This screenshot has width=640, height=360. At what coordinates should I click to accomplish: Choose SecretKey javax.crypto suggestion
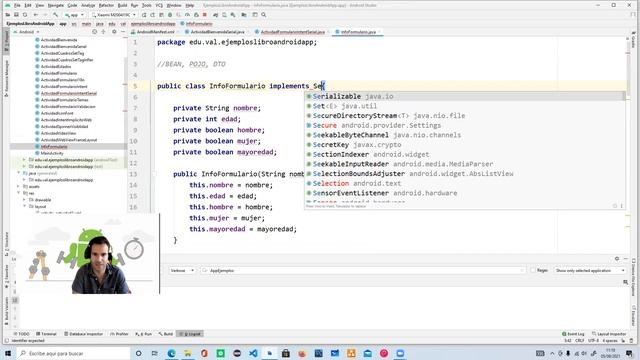click(x=464, y=144)
